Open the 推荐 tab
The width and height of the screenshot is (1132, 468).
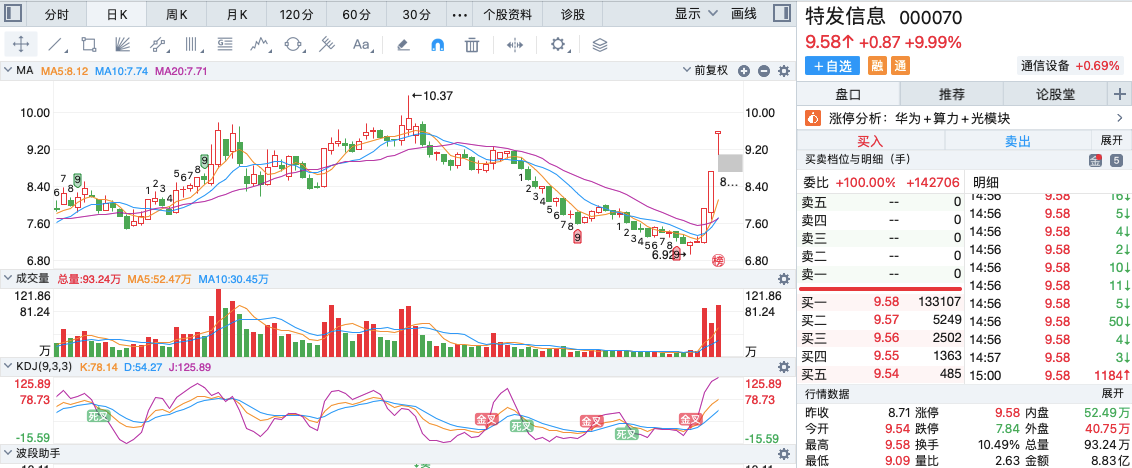952,94
